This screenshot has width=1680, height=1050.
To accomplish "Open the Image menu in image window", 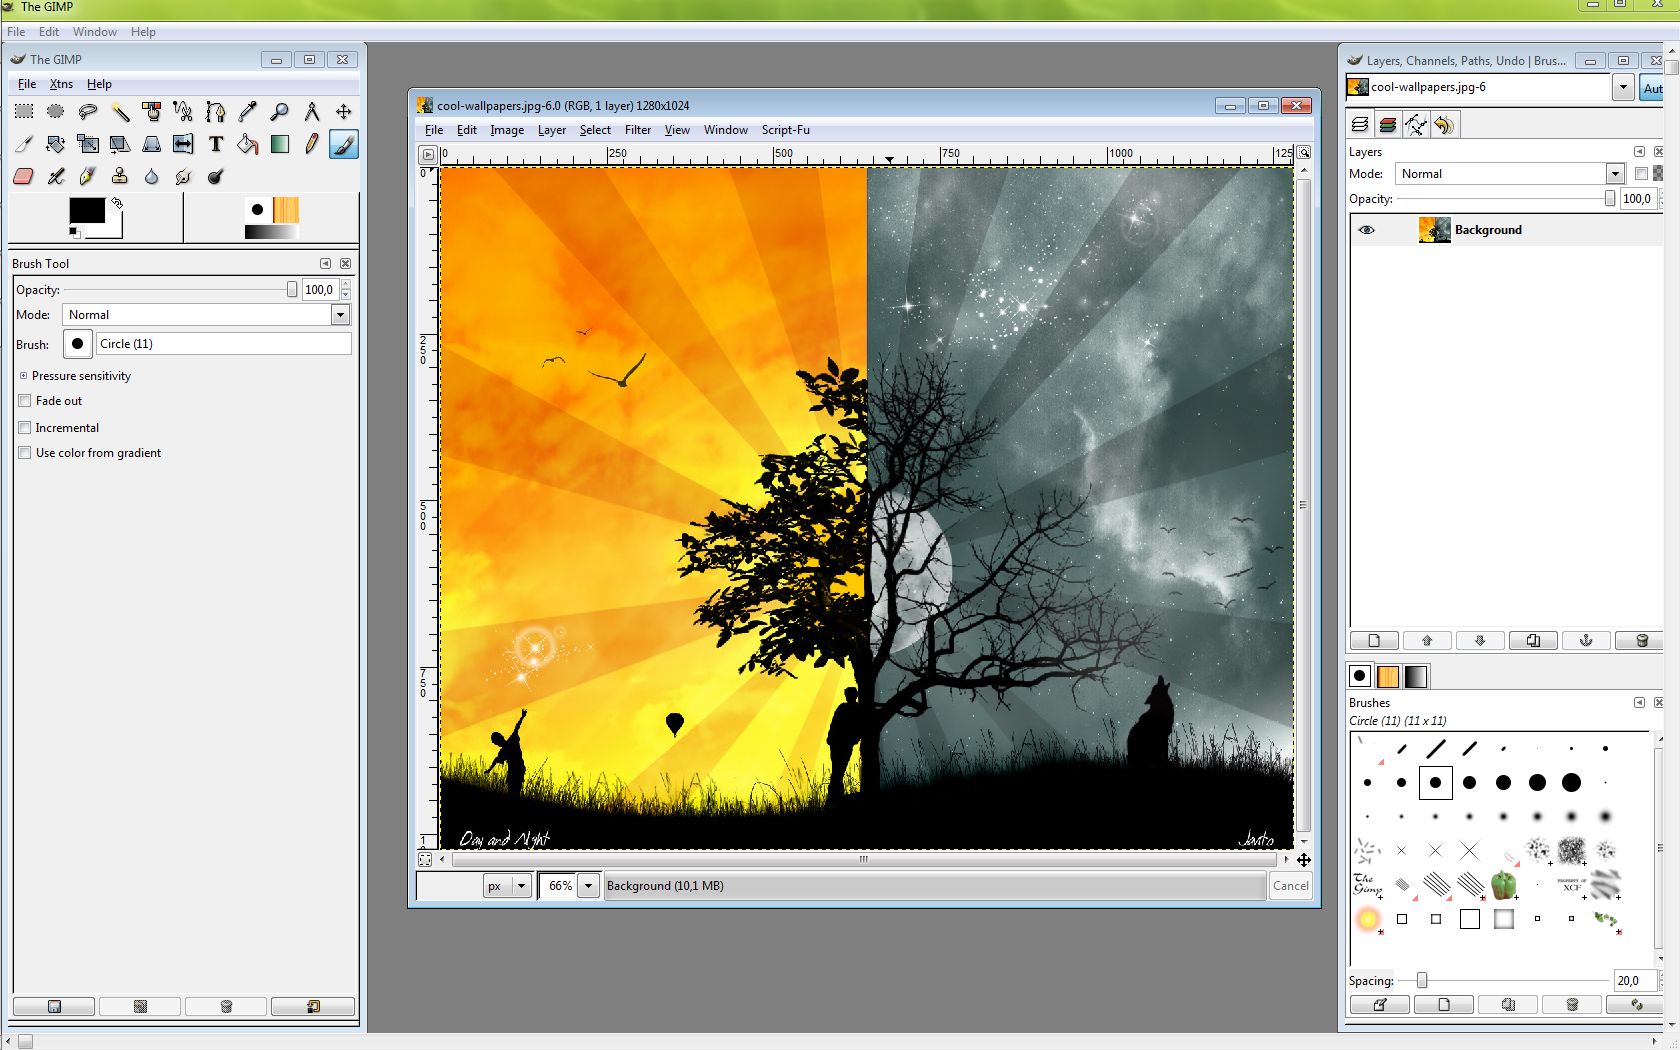I will point(507,130).
